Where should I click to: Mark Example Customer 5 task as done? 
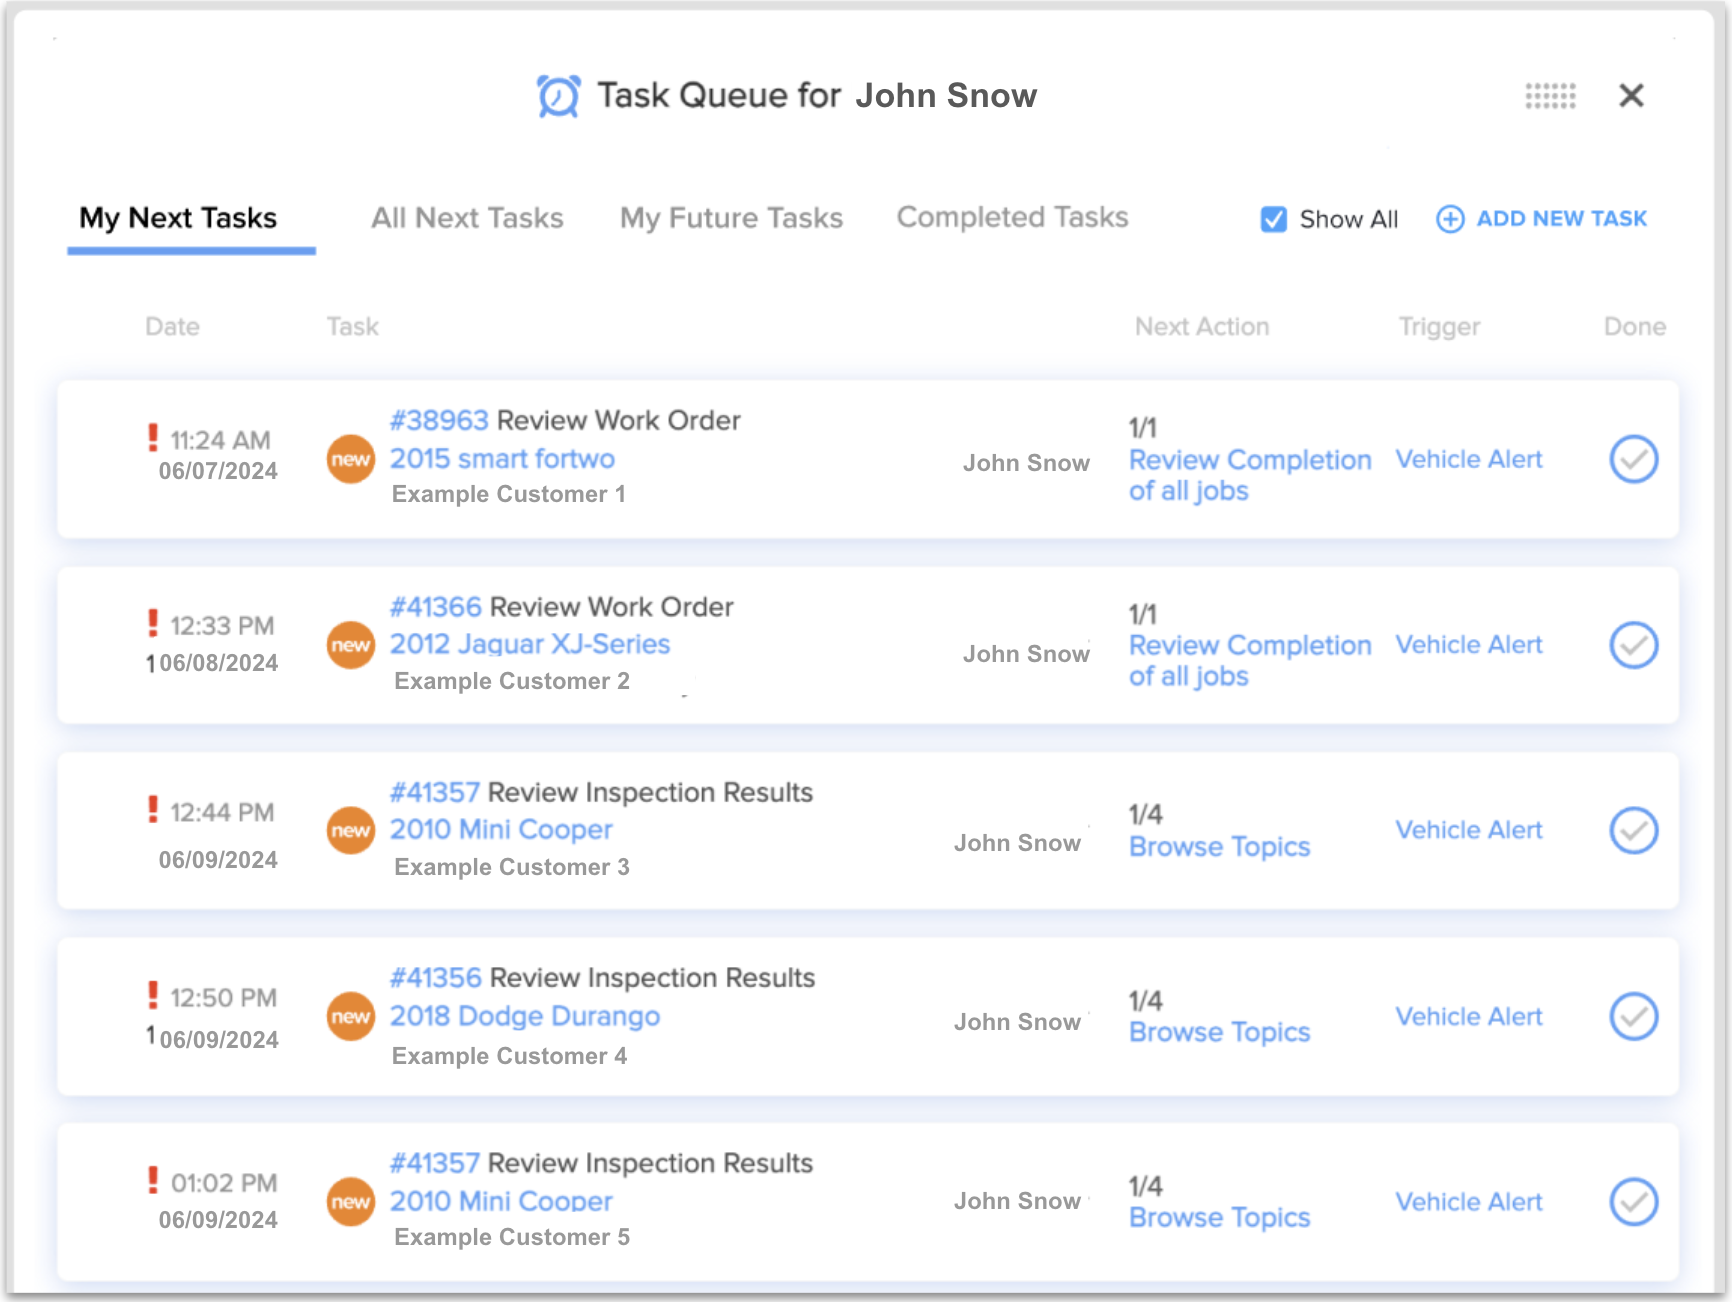coord(1634,1202)
